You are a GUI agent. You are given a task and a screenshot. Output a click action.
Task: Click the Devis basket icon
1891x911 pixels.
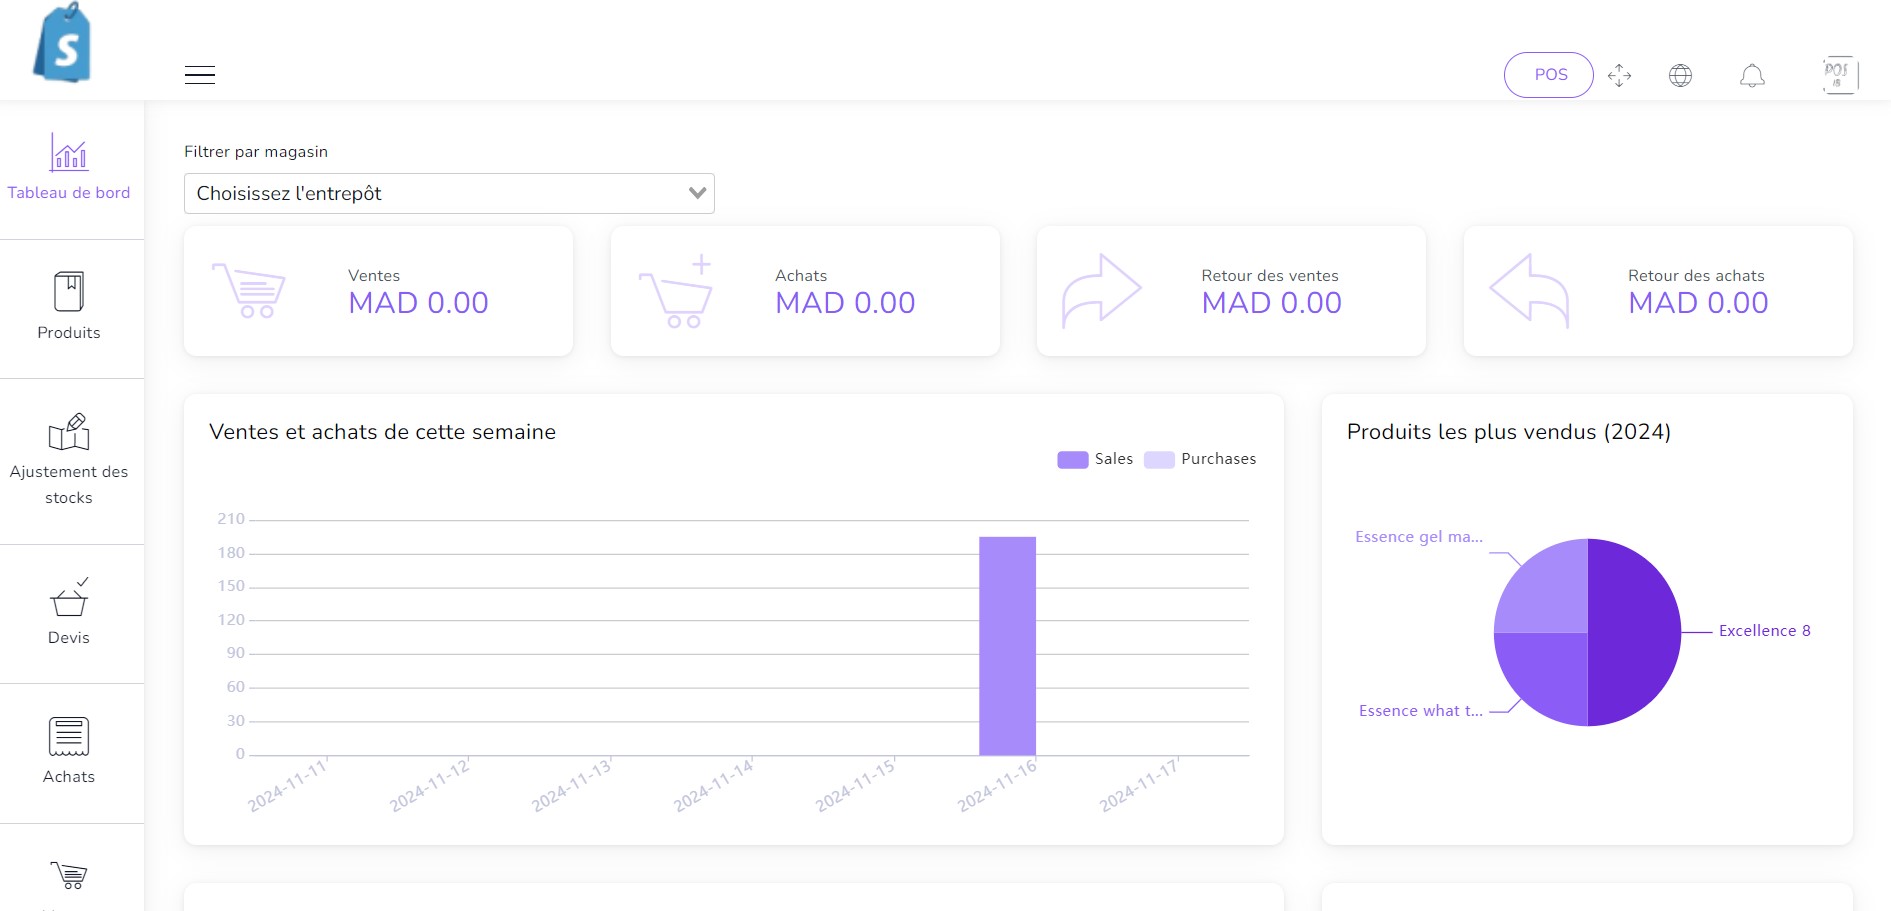click(69, 597)
